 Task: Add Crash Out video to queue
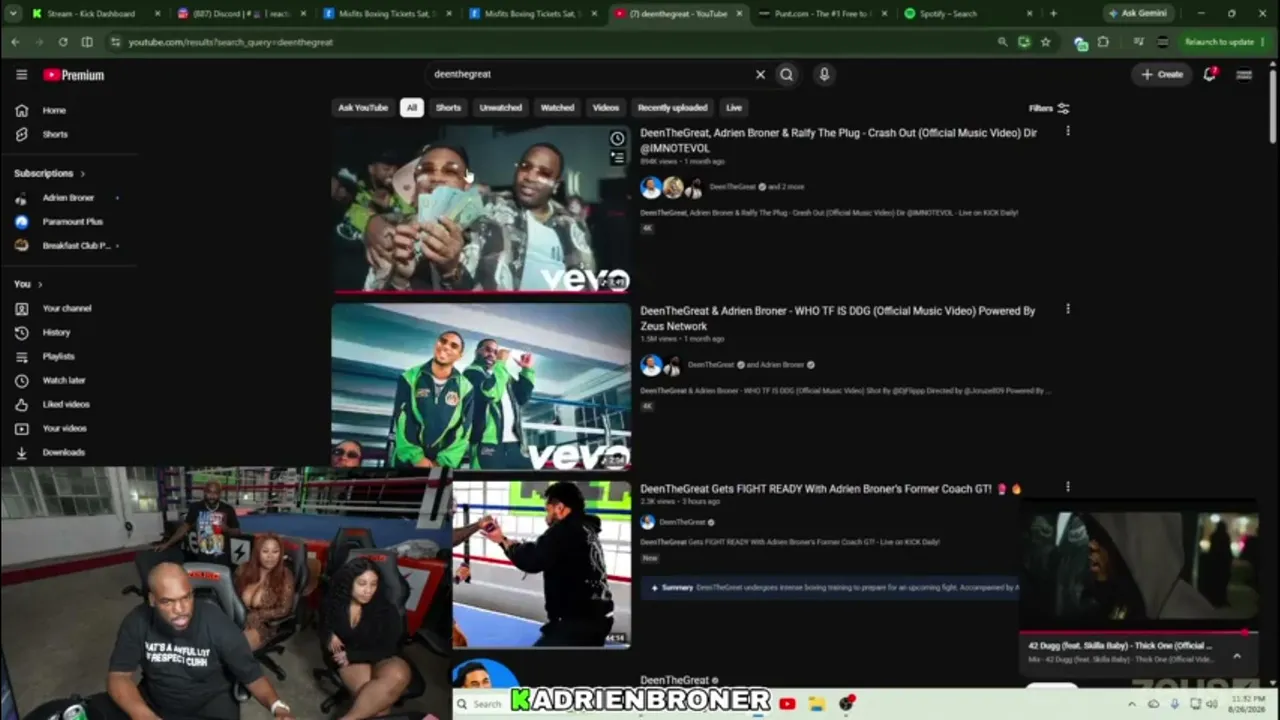617,158
